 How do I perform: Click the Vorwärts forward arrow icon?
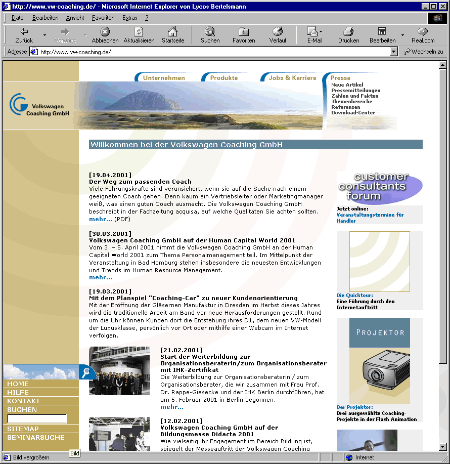(65, 32)
